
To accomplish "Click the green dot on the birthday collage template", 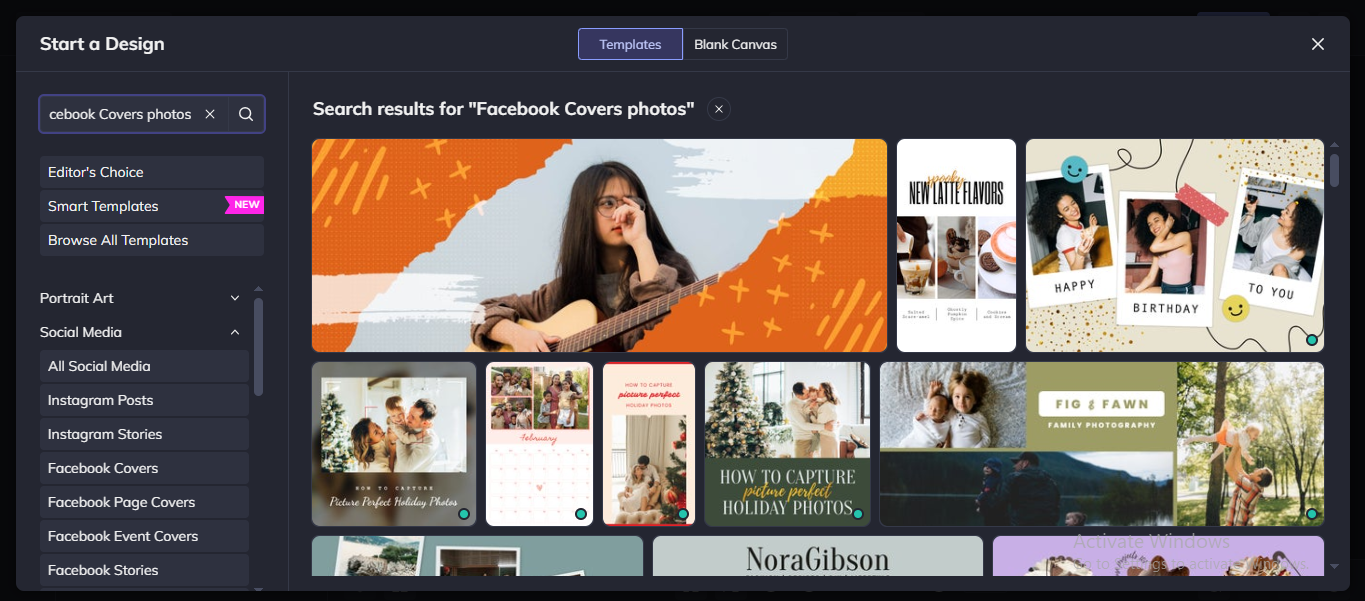I will click(x=1311, y=340).
